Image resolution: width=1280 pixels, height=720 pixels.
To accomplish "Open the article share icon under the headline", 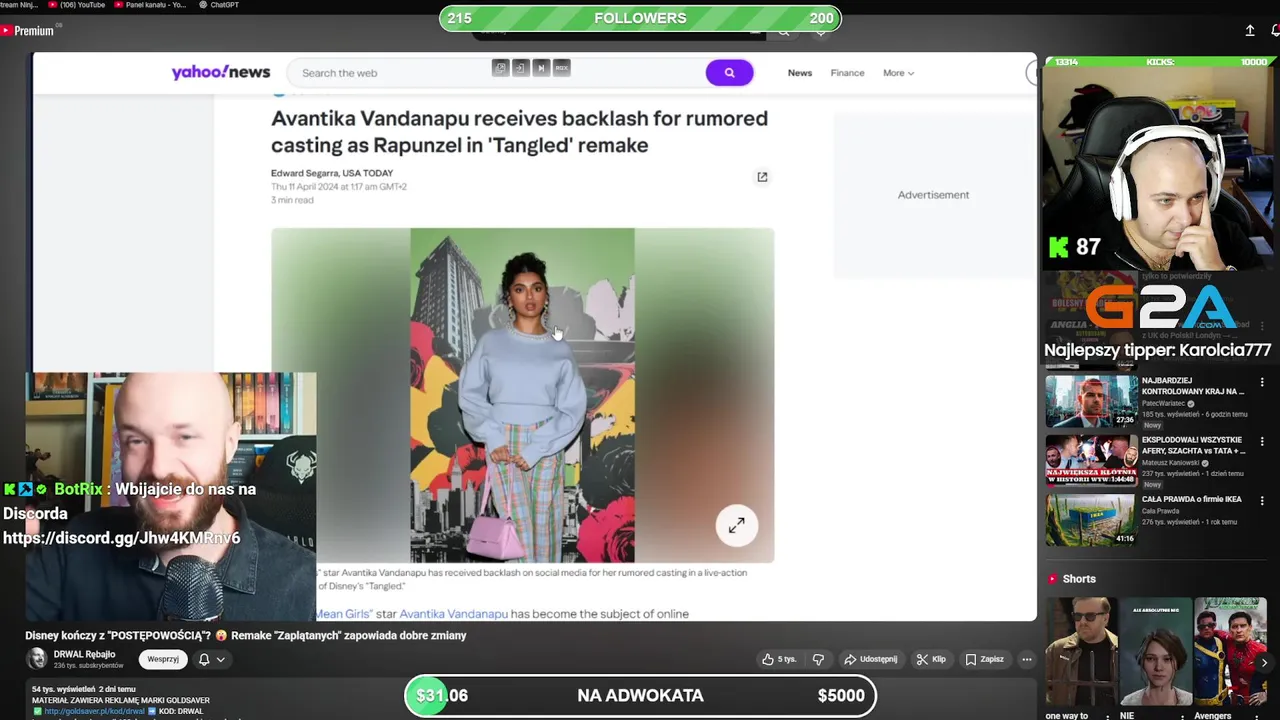I will click(x=762, y=177).
